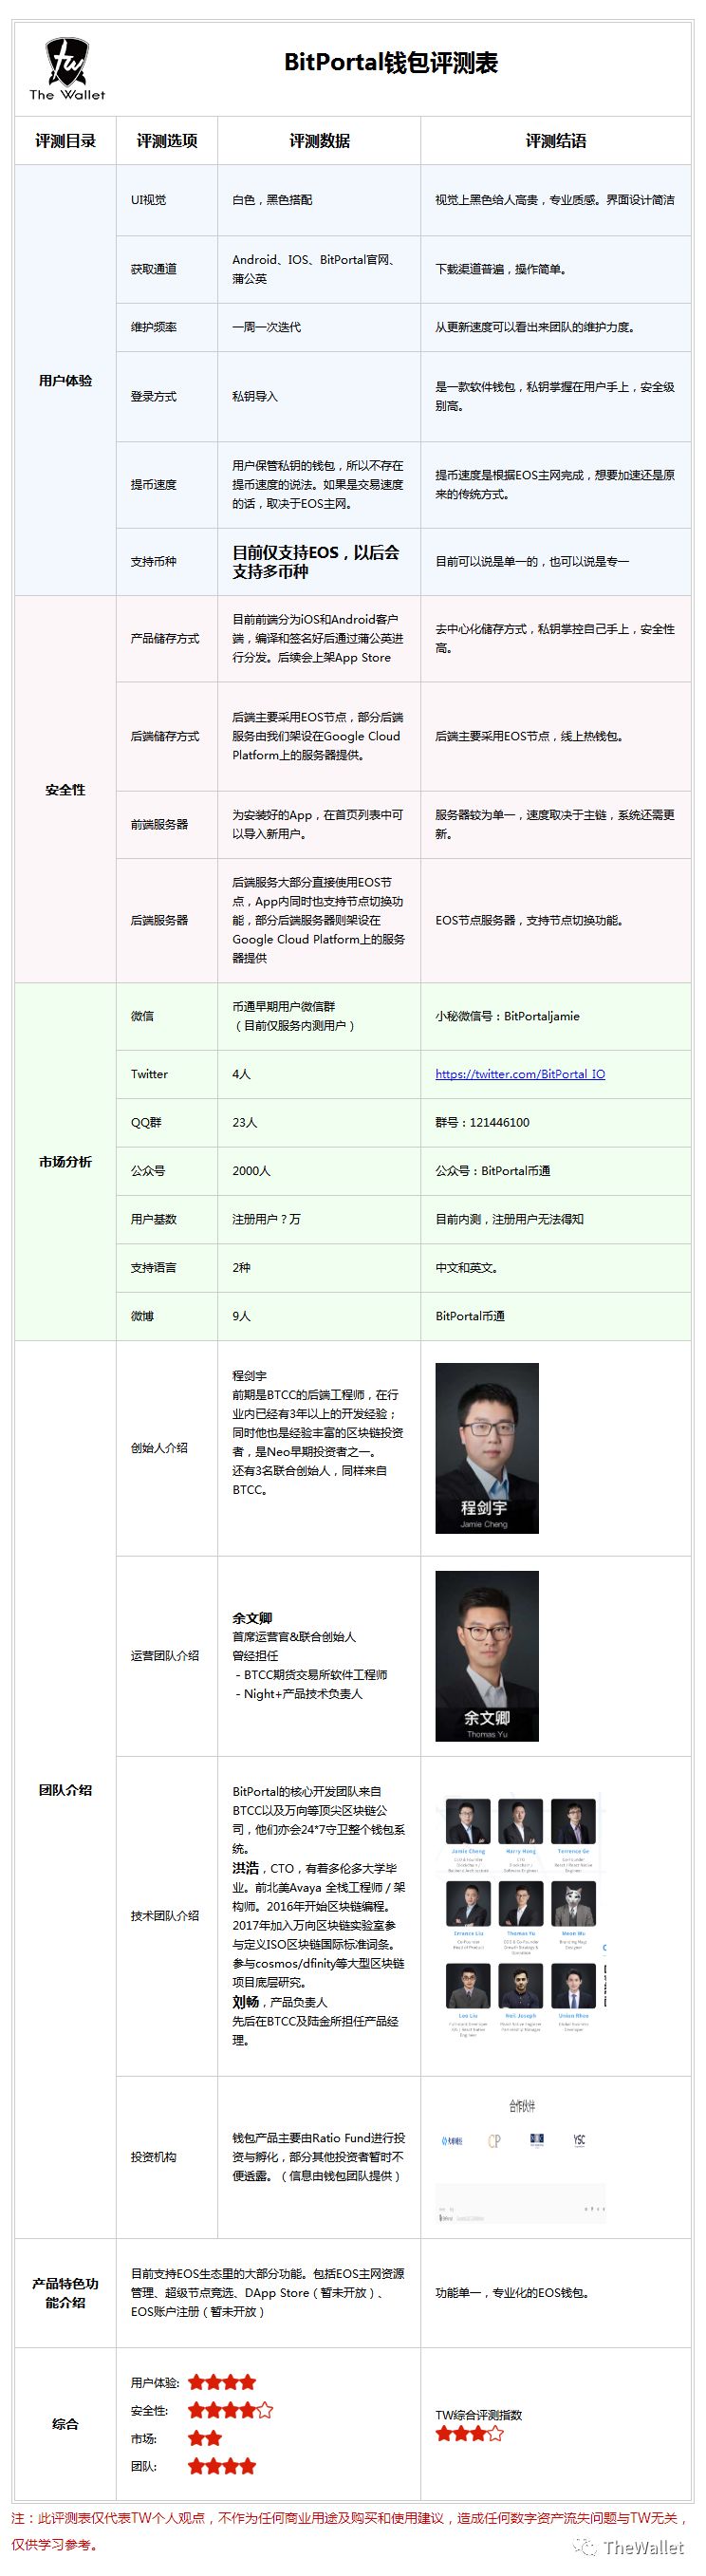This screenshot has height=2576, width=706.
Task: Select the 团队 four-star rating
Action: click(222, 2466)
